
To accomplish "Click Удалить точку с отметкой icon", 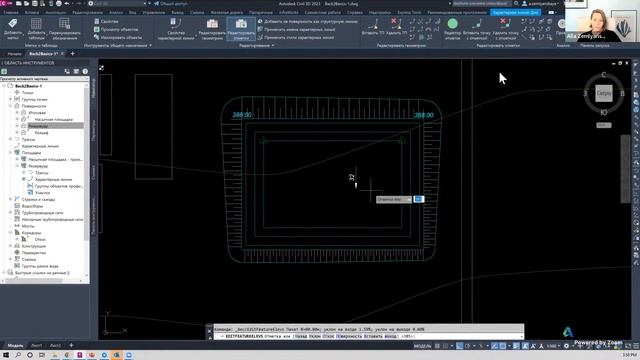I will (x=505, y=29).
